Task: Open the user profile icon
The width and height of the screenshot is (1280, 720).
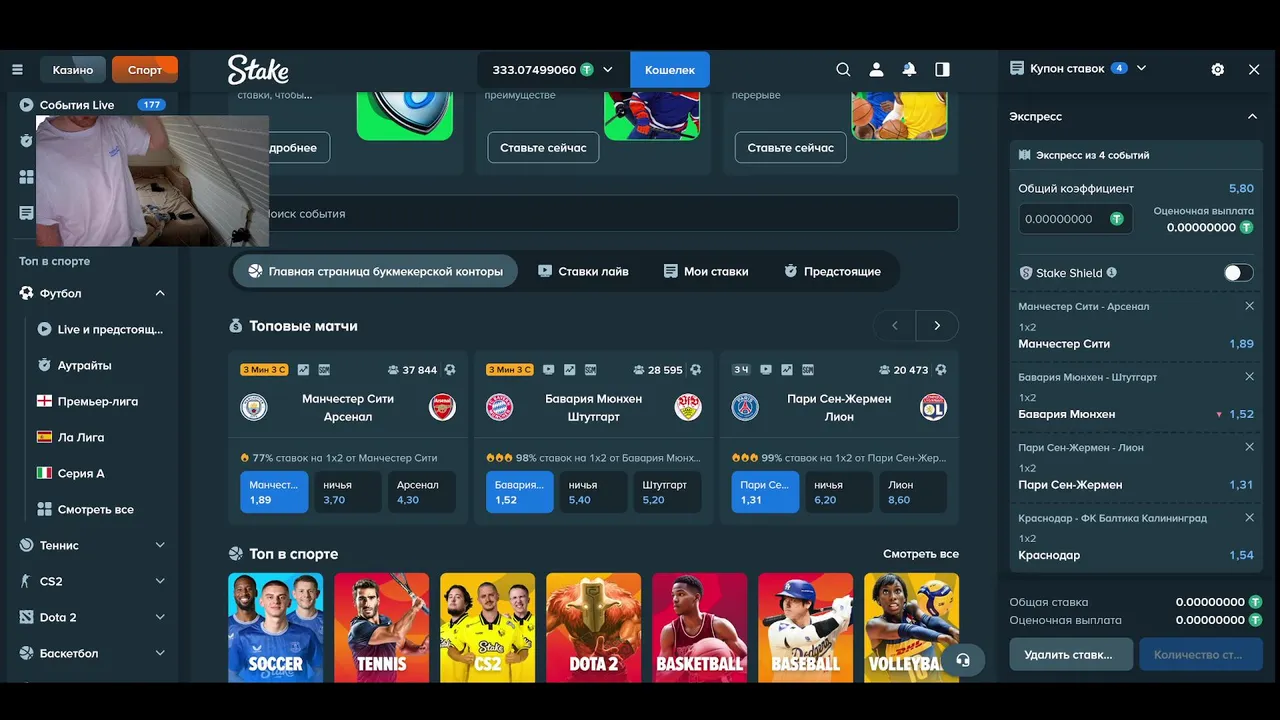Action: (x=876, y=70)
